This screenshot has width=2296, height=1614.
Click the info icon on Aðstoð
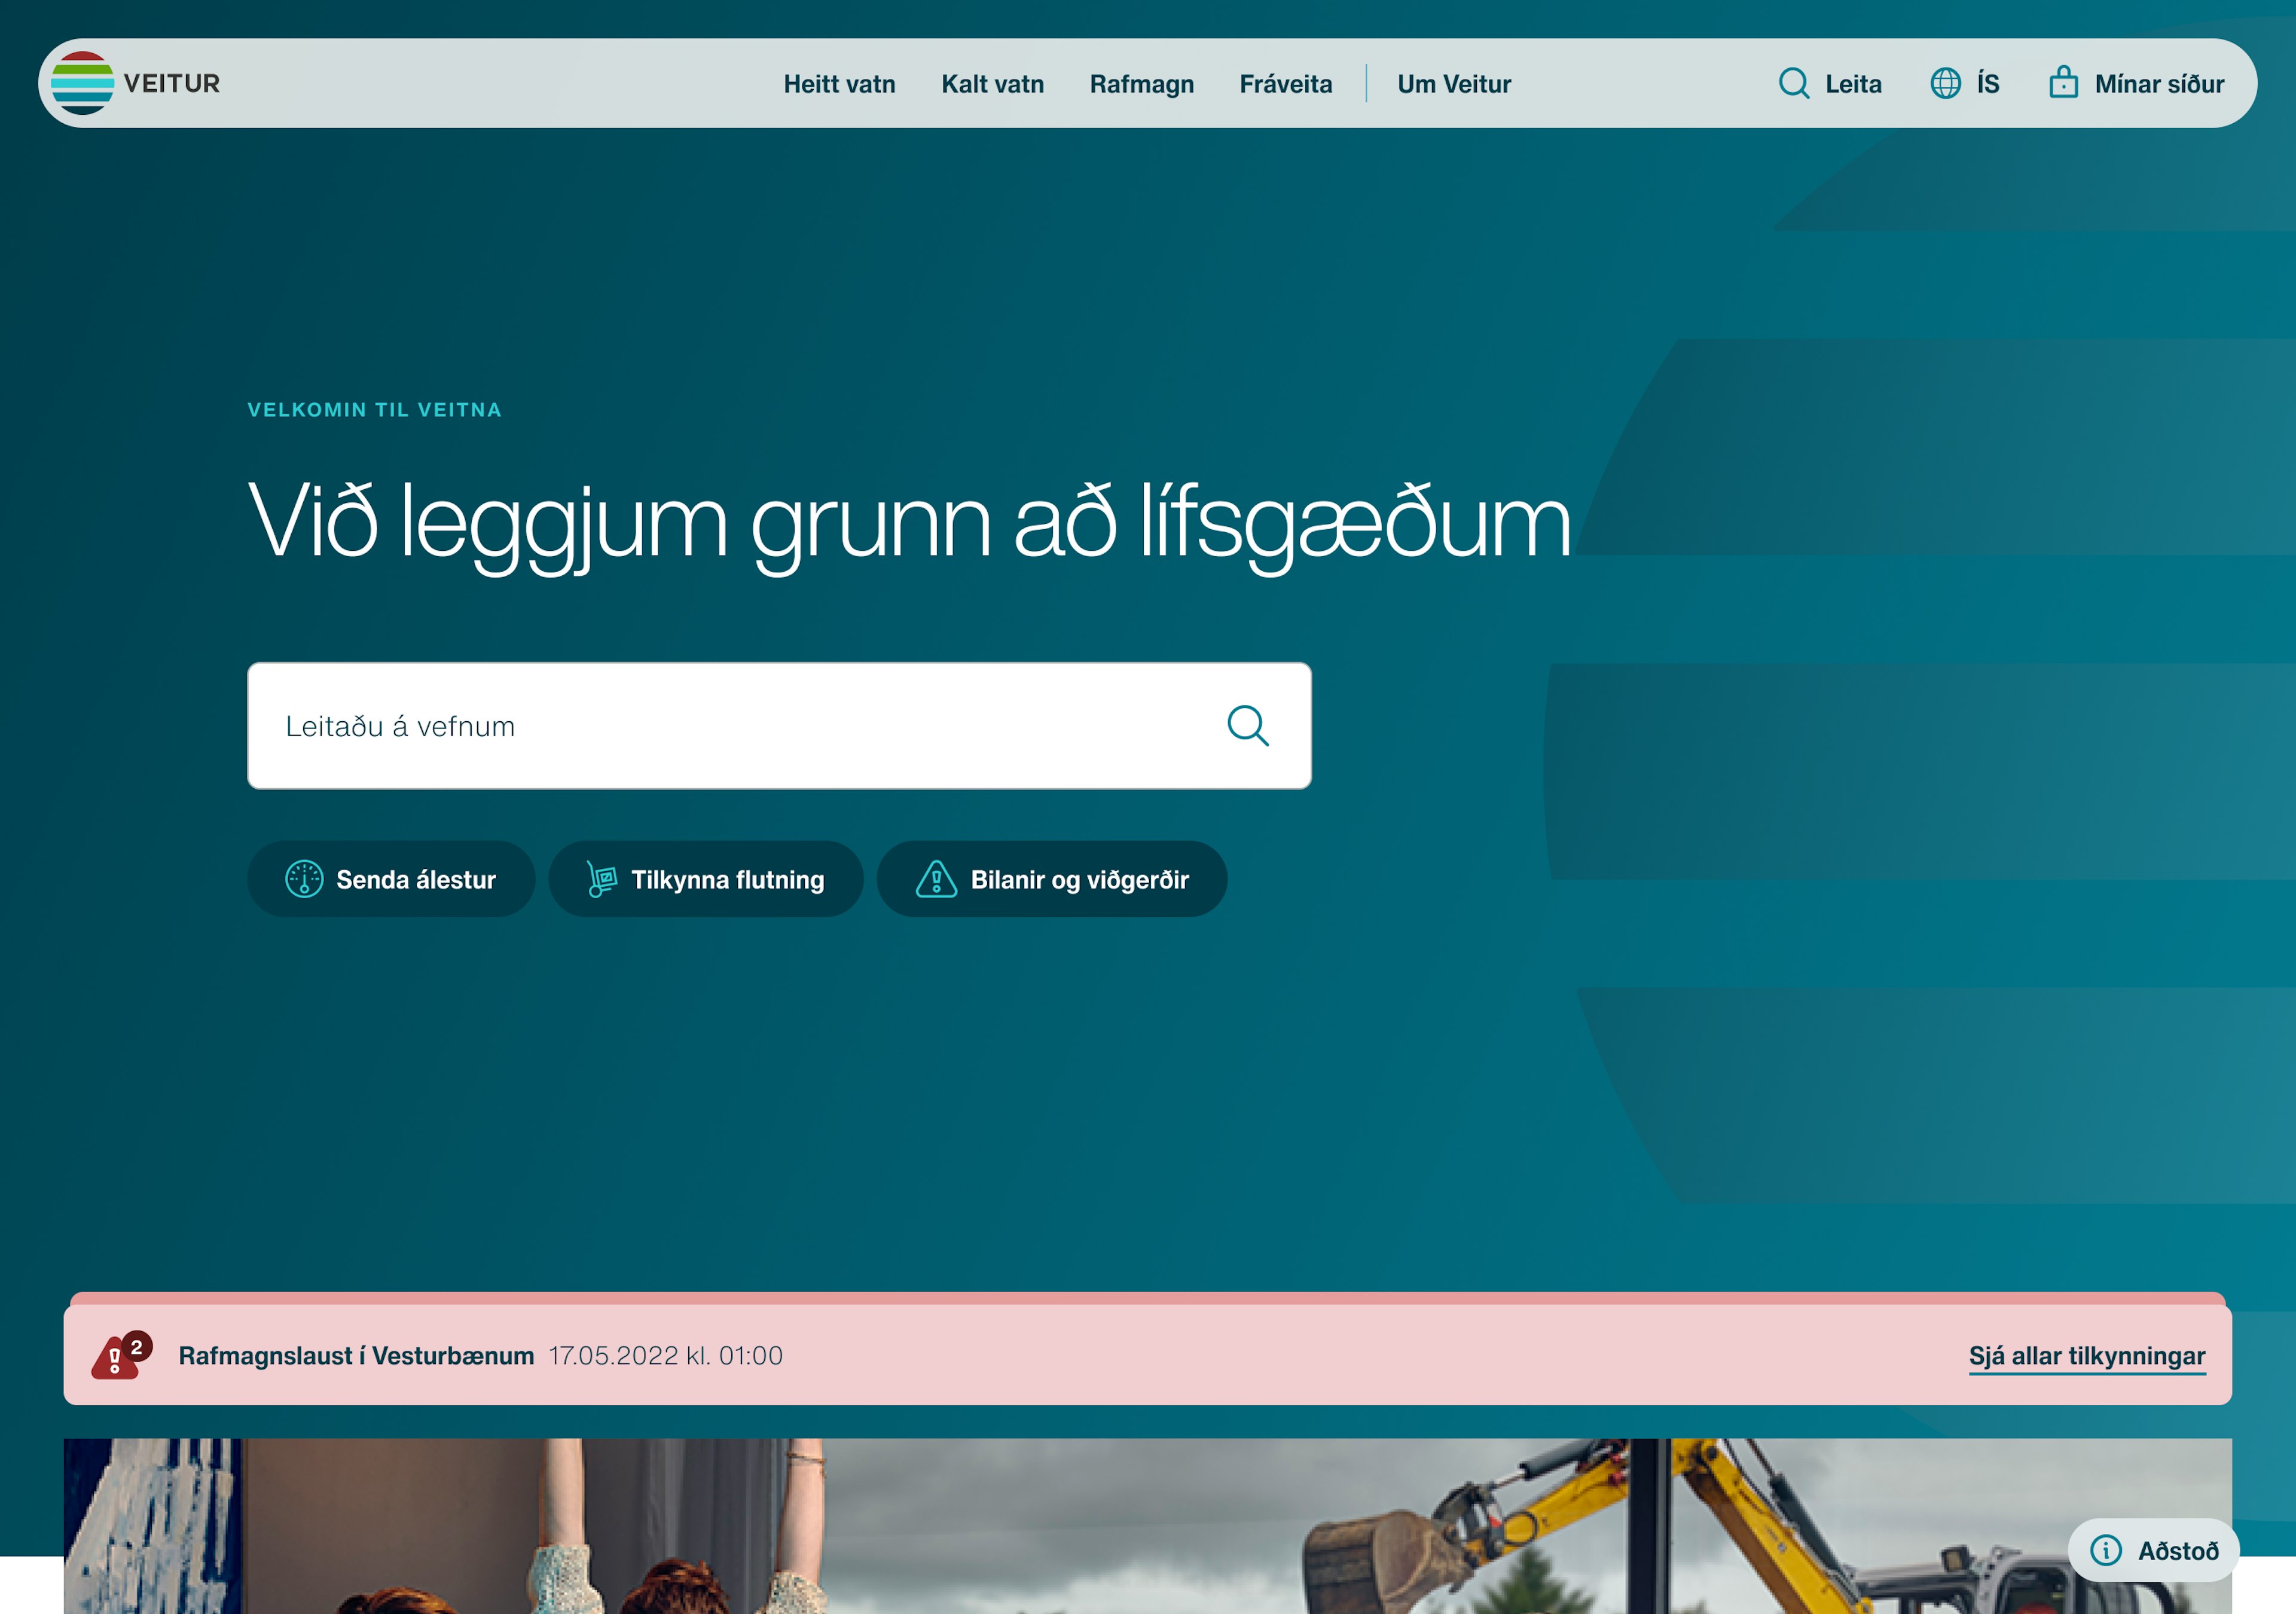tap(2105, 1550)
